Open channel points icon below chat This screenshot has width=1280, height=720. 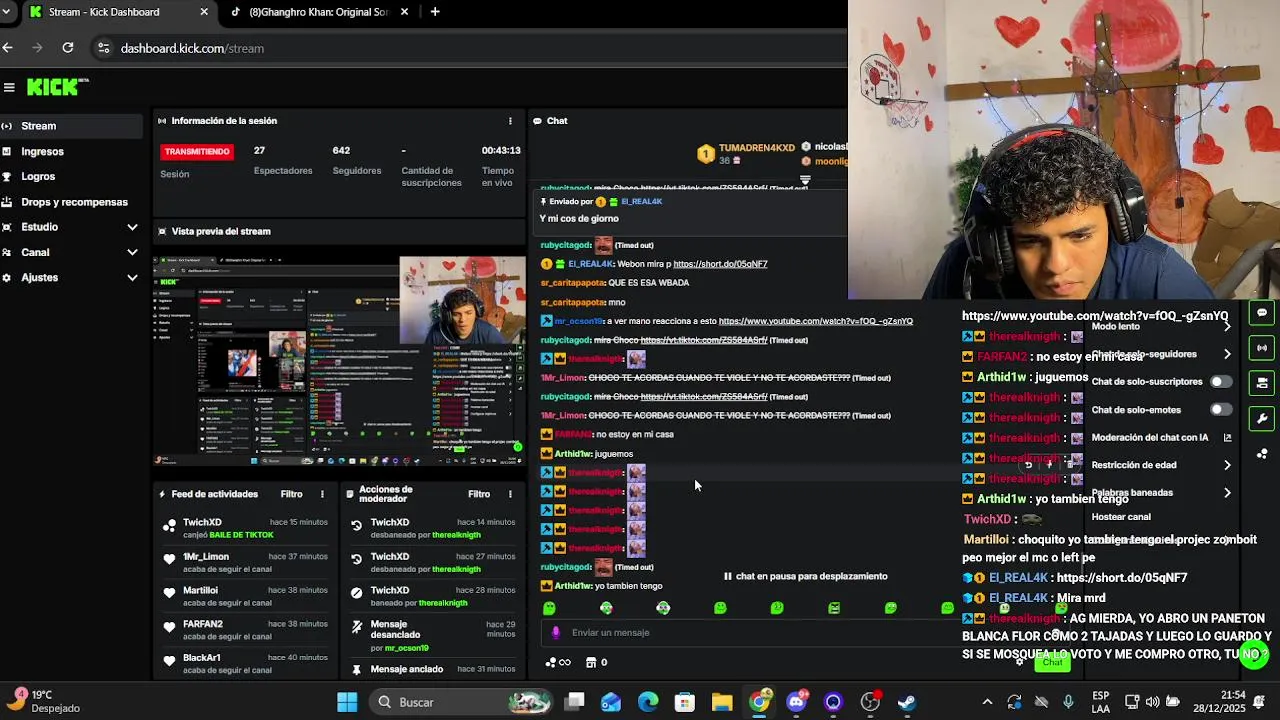[x=558, y=662]
